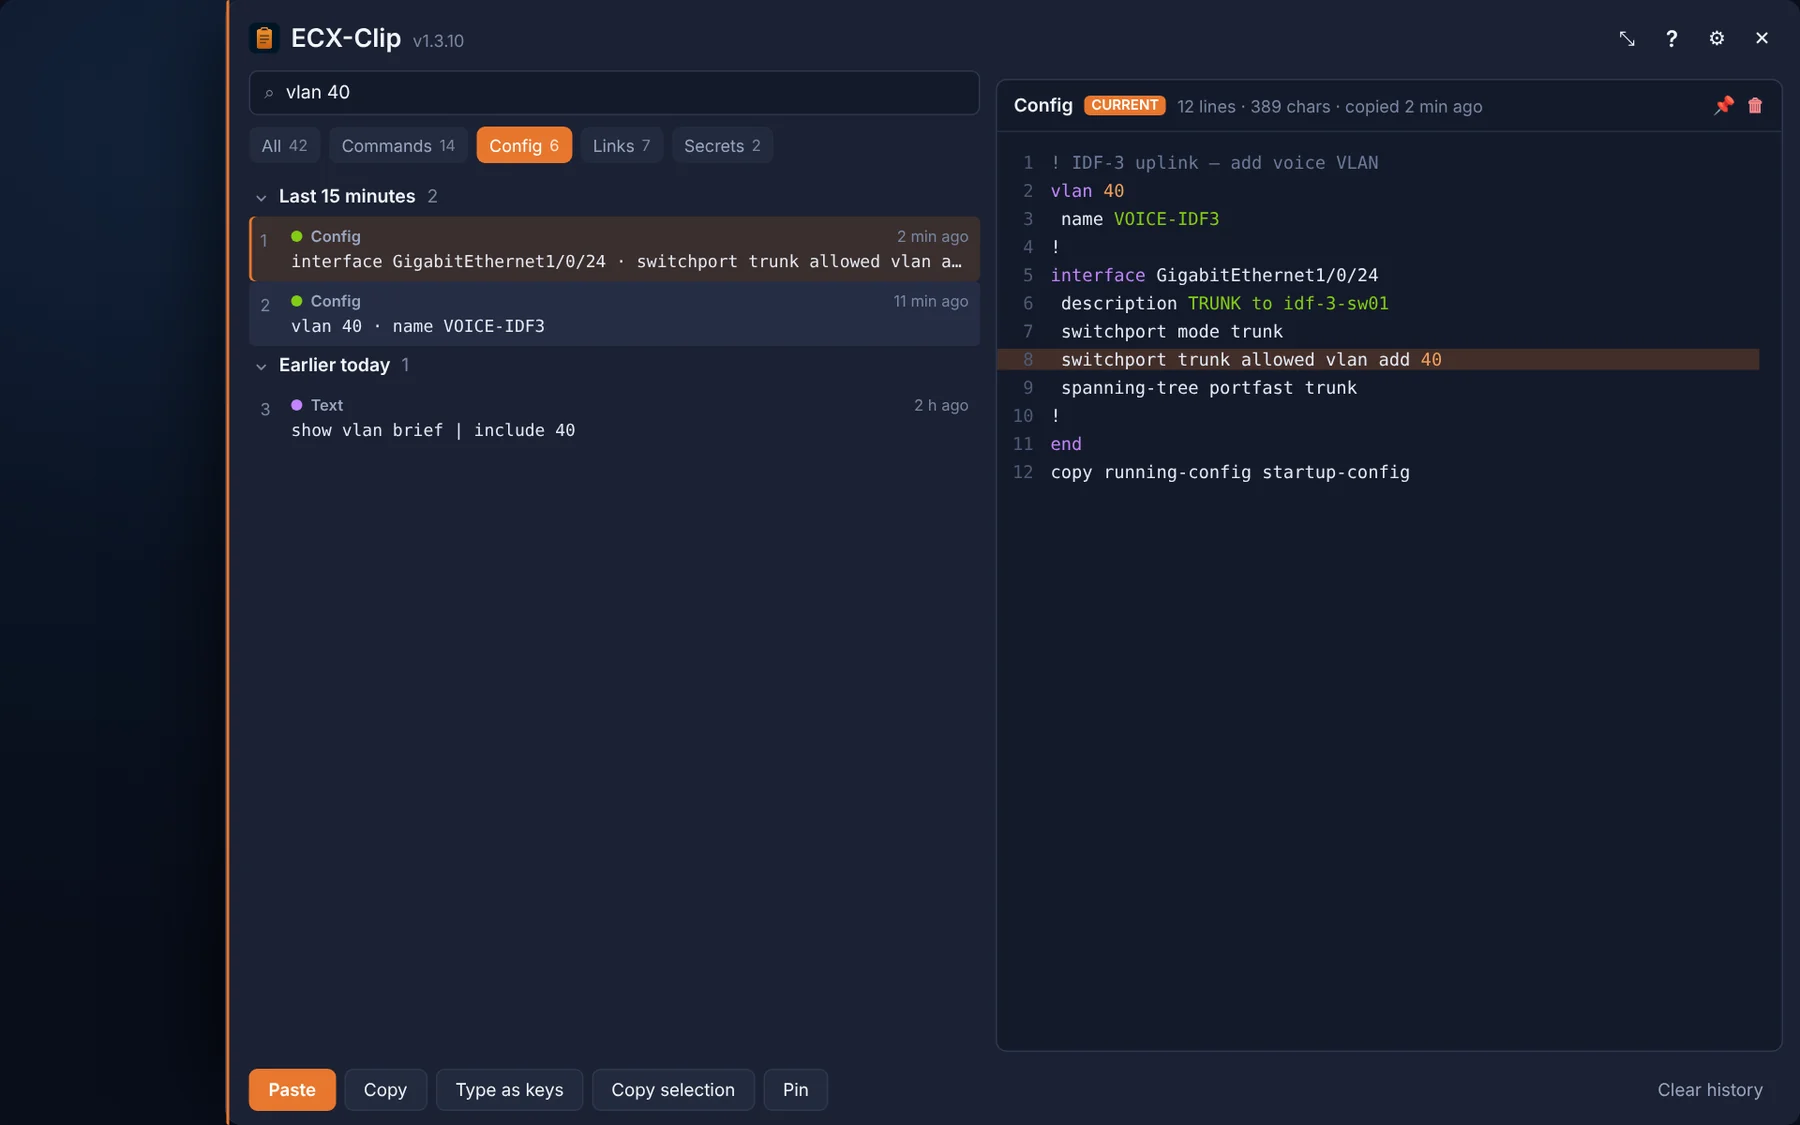Click 'spanning-tree portfast trunk' line
Screen dimensions: 1800x1125
pyautogui.click(x=1209, y=387)
